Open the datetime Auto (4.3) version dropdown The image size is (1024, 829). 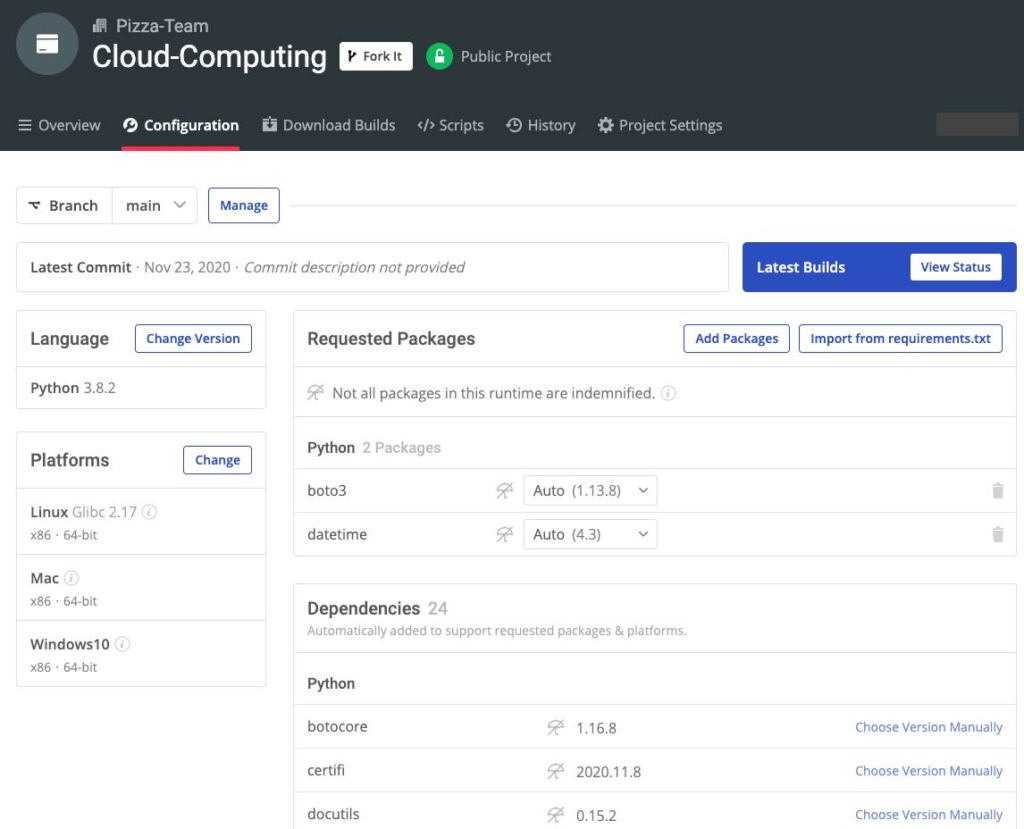click(x=590, y=534)
